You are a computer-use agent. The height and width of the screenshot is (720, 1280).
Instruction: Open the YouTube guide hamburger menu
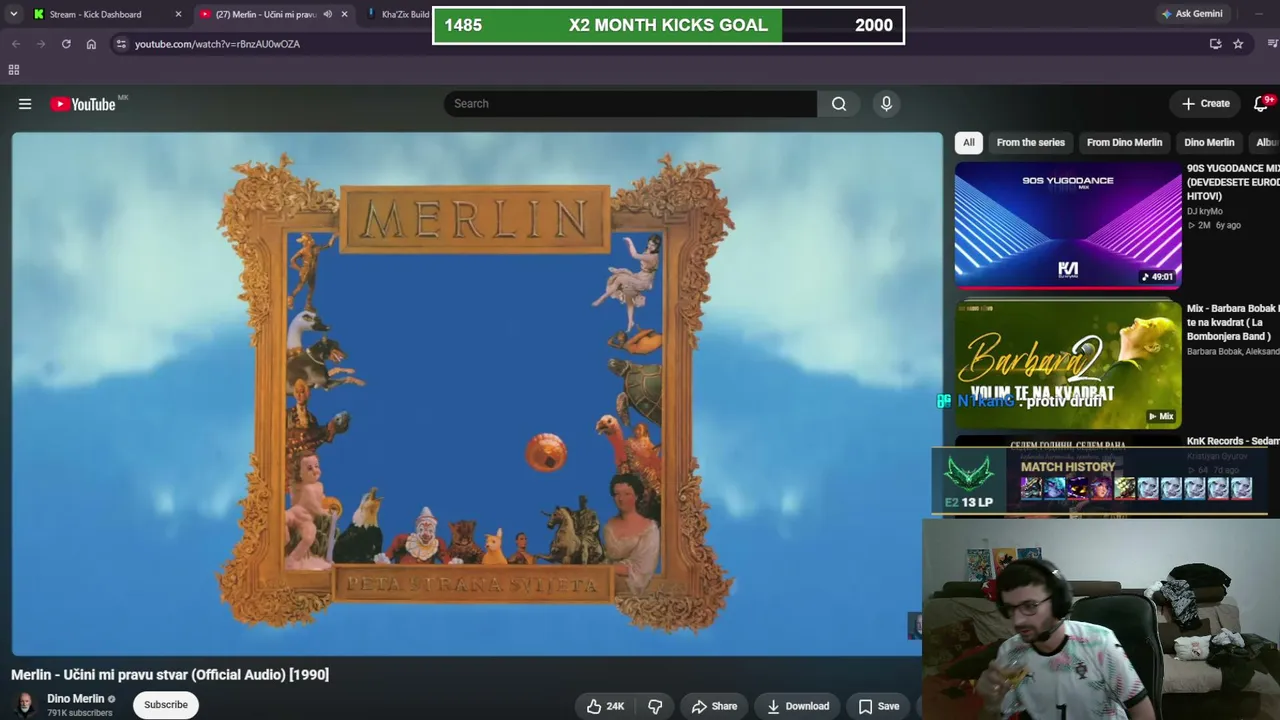pos(25,104)
